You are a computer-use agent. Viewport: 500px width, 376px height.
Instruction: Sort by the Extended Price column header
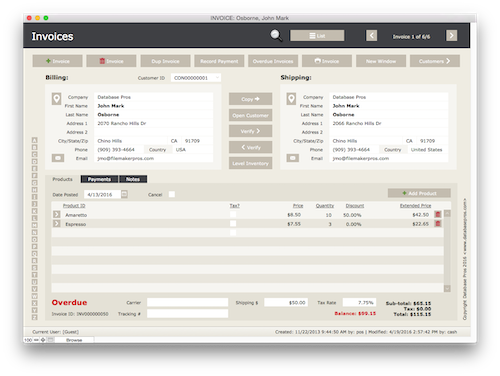[x=415, y=206]
